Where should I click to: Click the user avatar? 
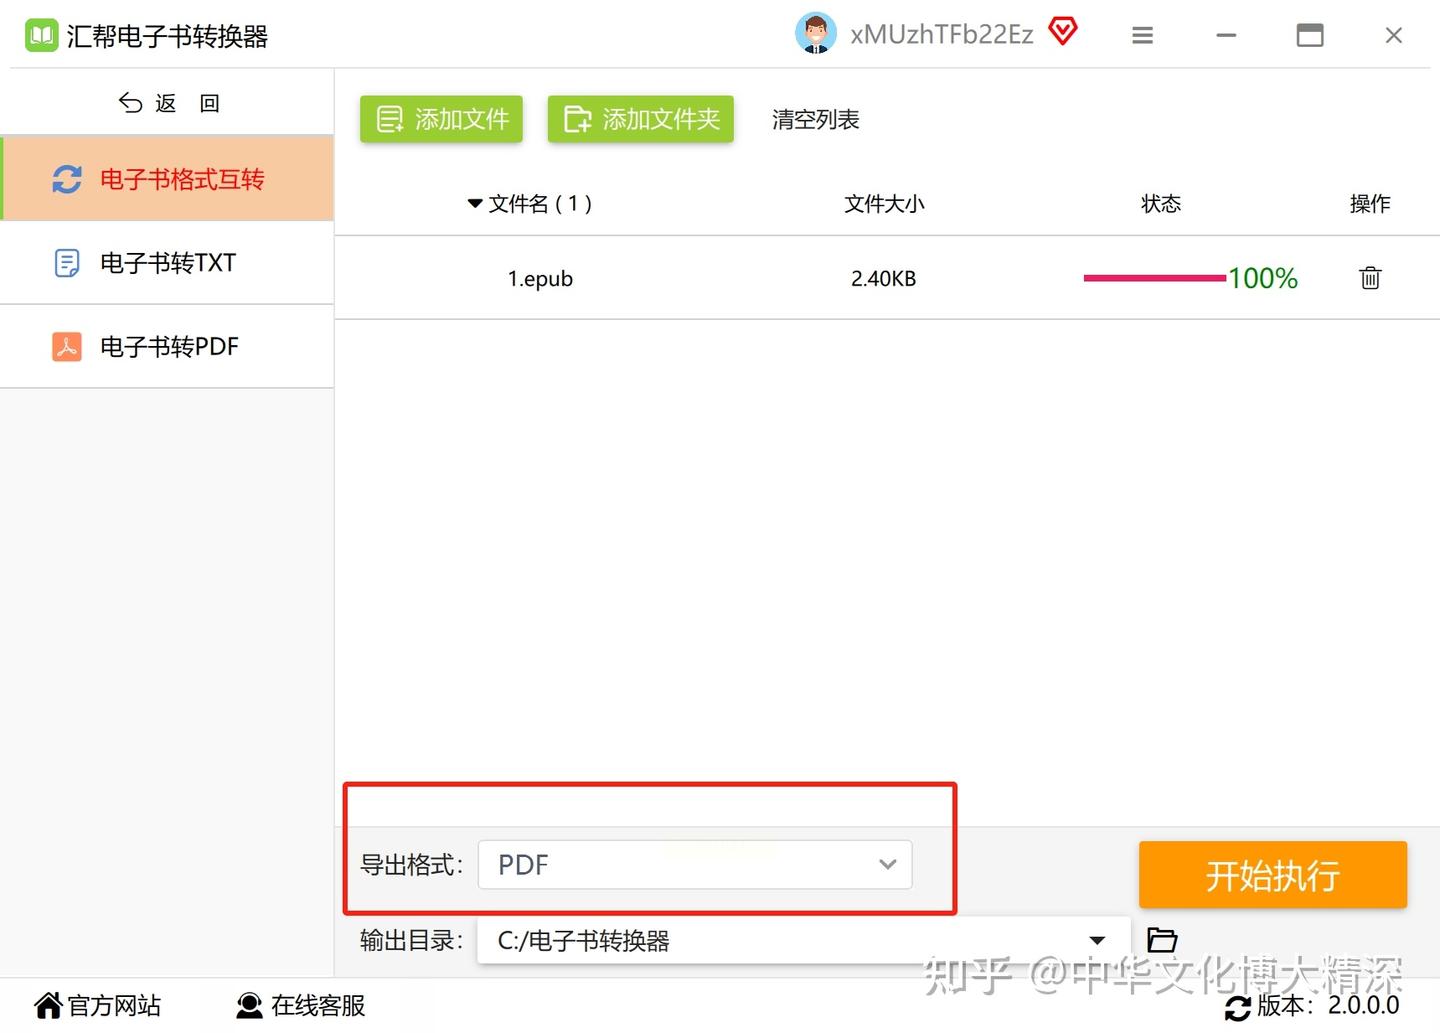click(x=815, y=32)
